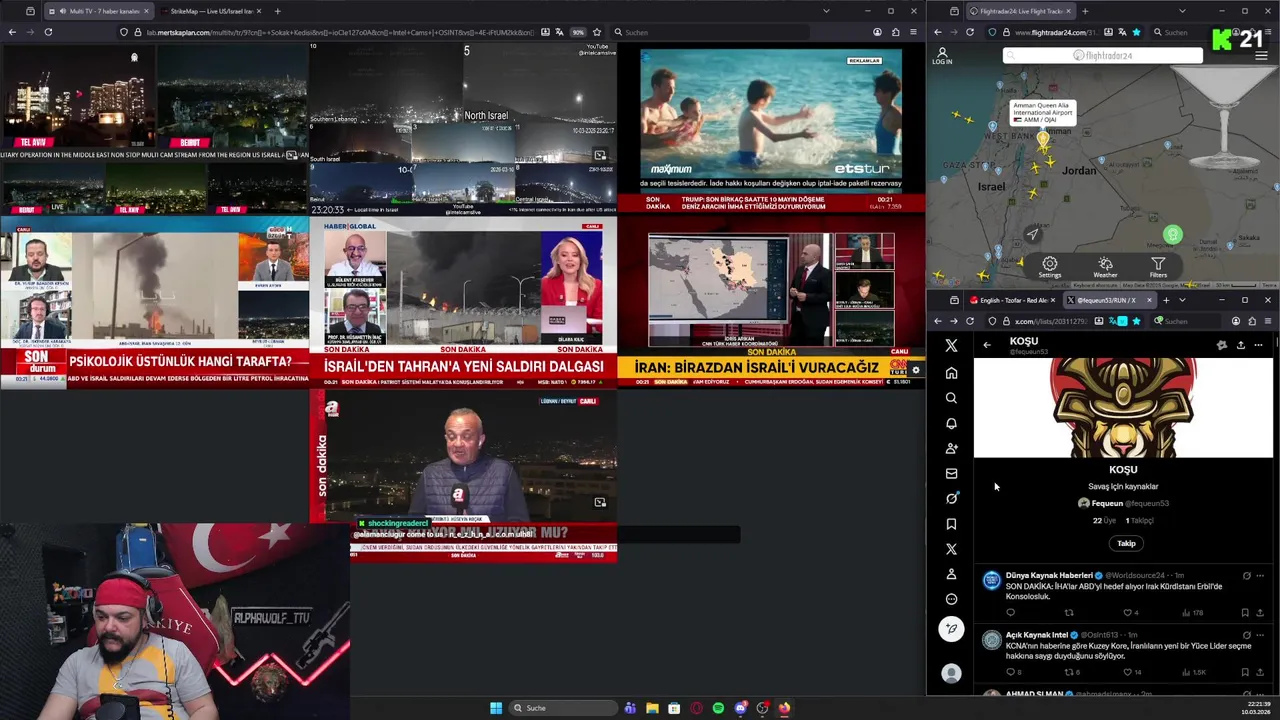Viewport: 1280px width, 720px height.
Task: Bookmark the flightradar24 page with star icon
Action: point(1136,32)
